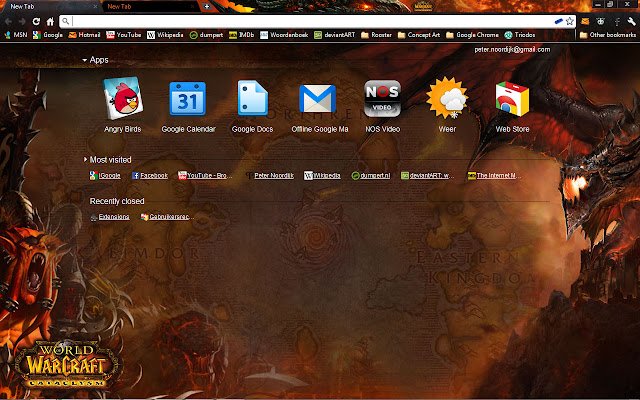The width and height of the screenshot is (640, 400).
Task: Go to the home page
Action: pyautogui.click(x=50, y=21)
